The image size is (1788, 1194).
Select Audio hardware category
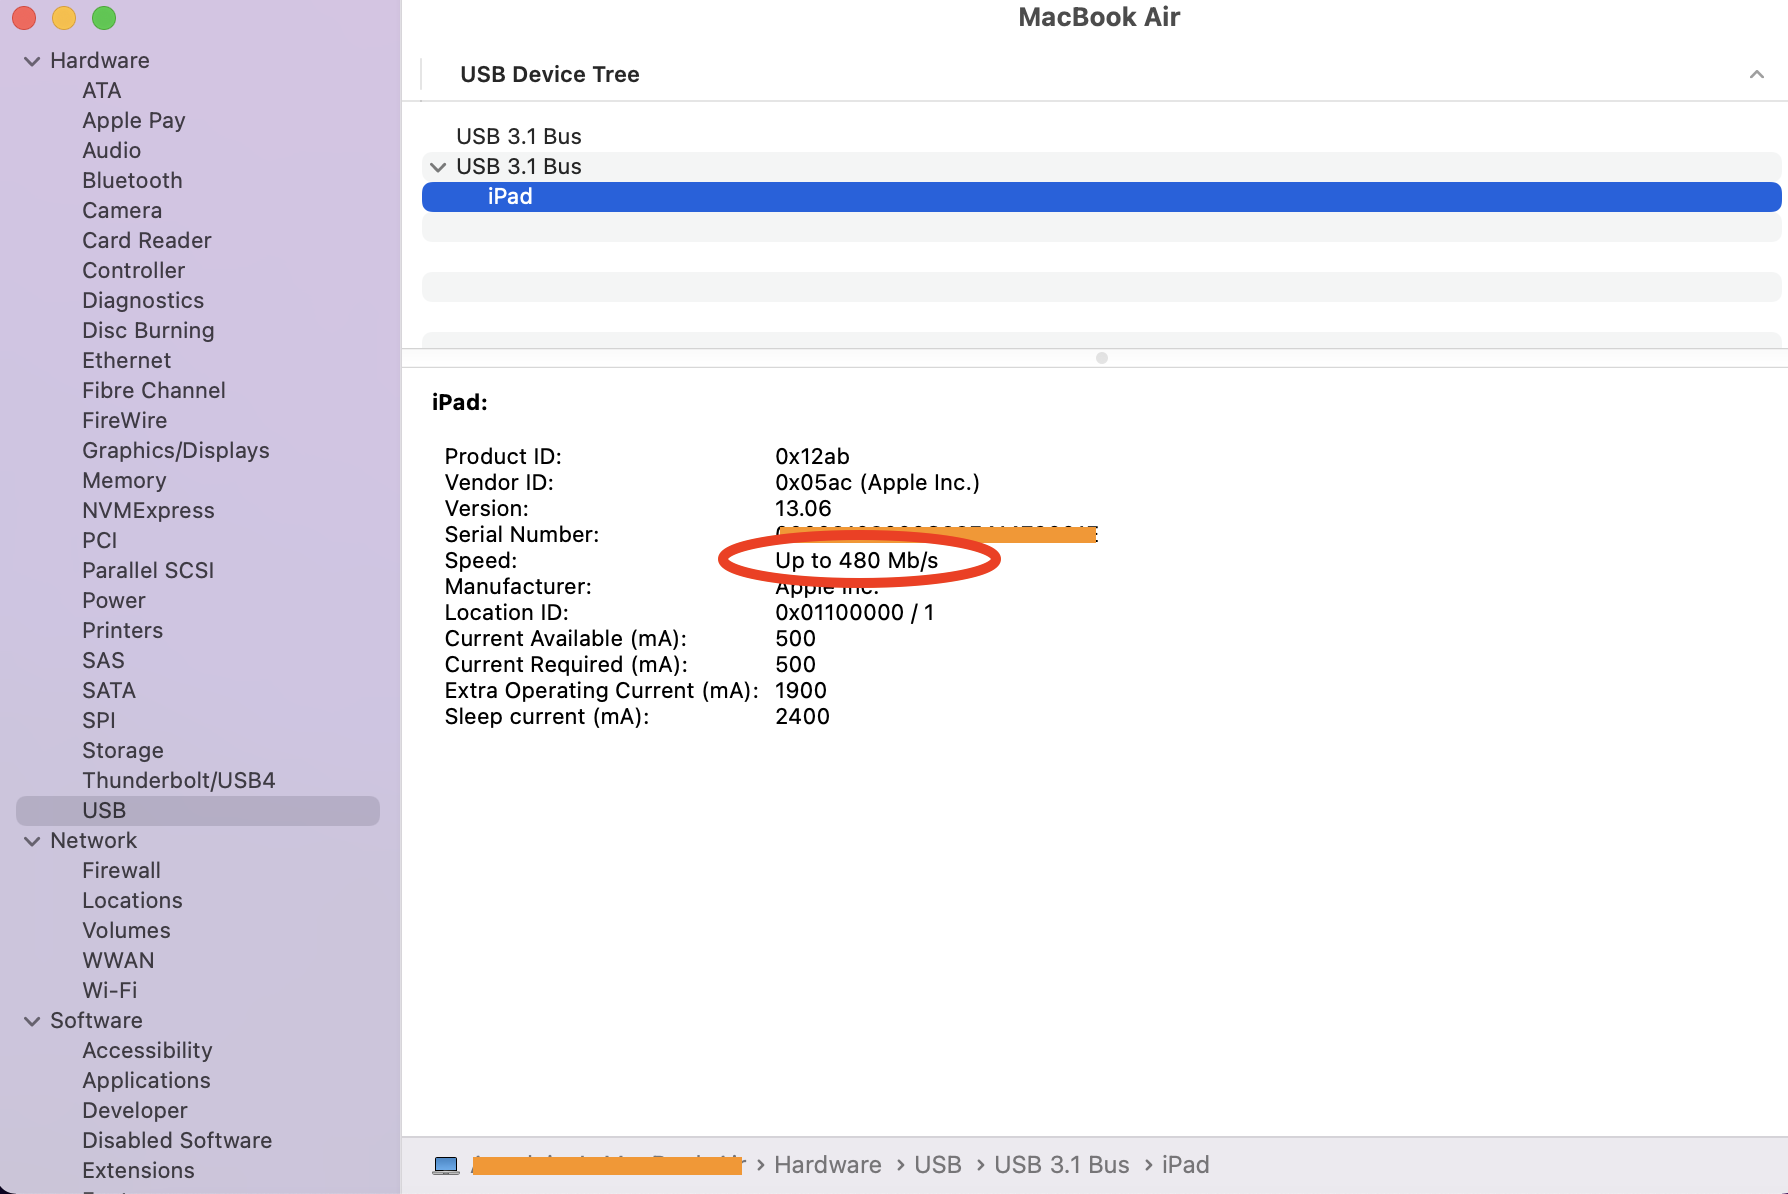click(x=112, y=151)
